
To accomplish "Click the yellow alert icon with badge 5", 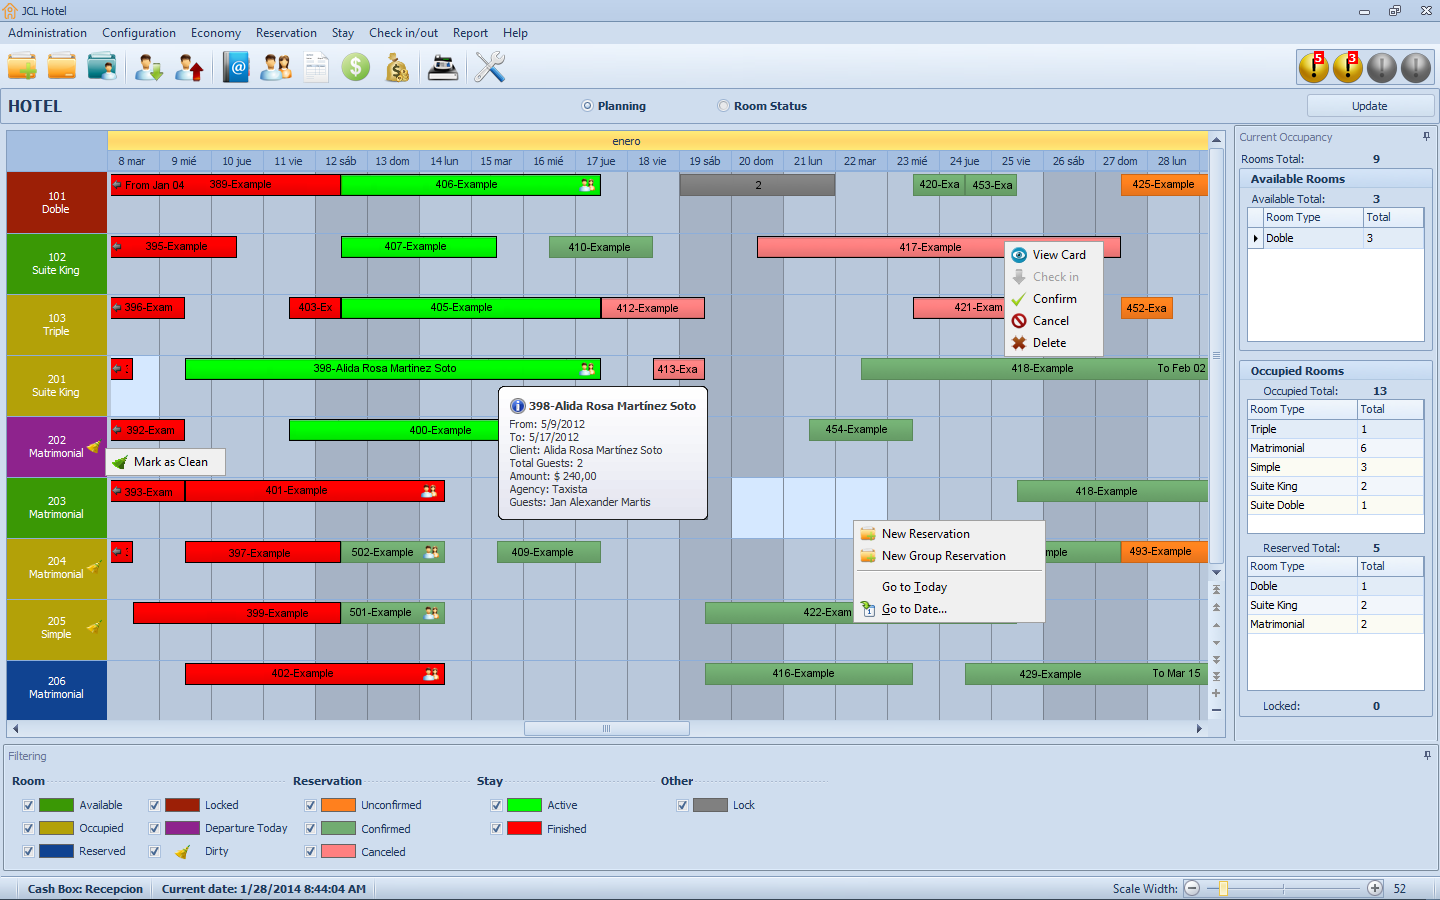I will [x=1313, y=67].
